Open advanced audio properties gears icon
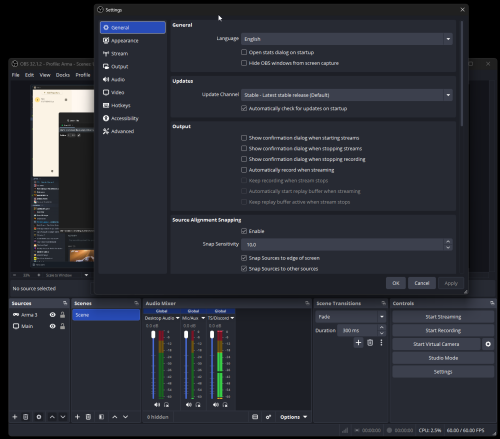Viewport: 500px width, 439px height. pos(268,417)
